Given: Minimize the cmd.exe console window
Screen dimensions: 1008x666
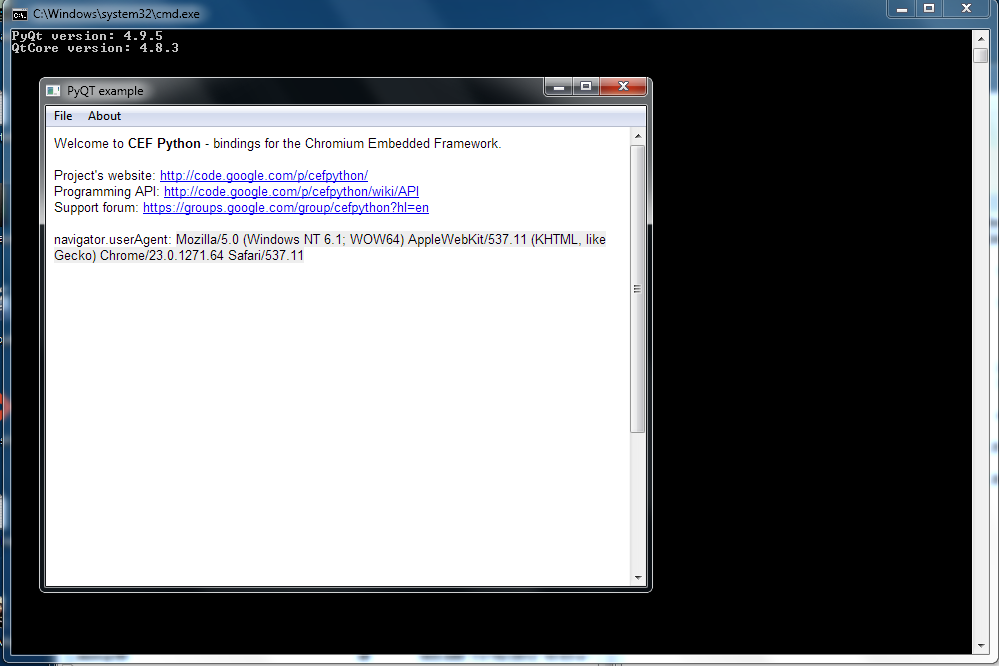Looking at the screenshot, I should [901, 8].
